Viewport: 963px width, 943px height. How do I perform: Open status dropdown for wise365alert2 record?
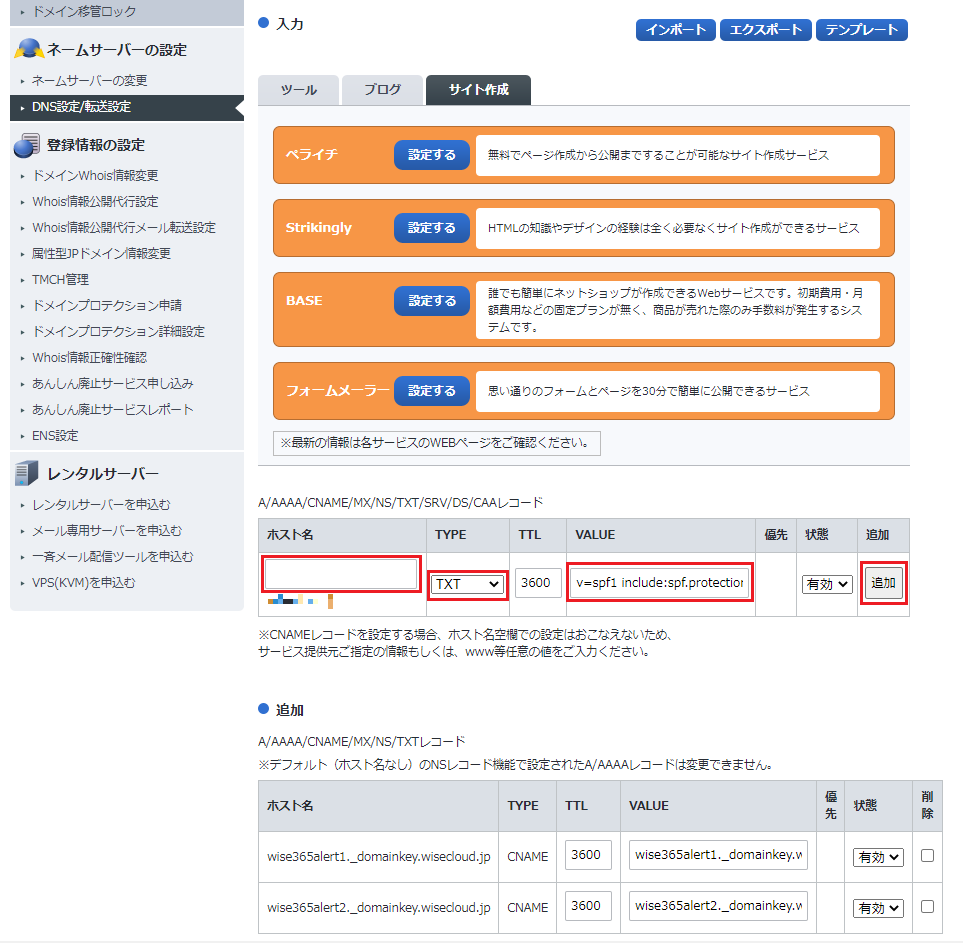coord(878,907)
